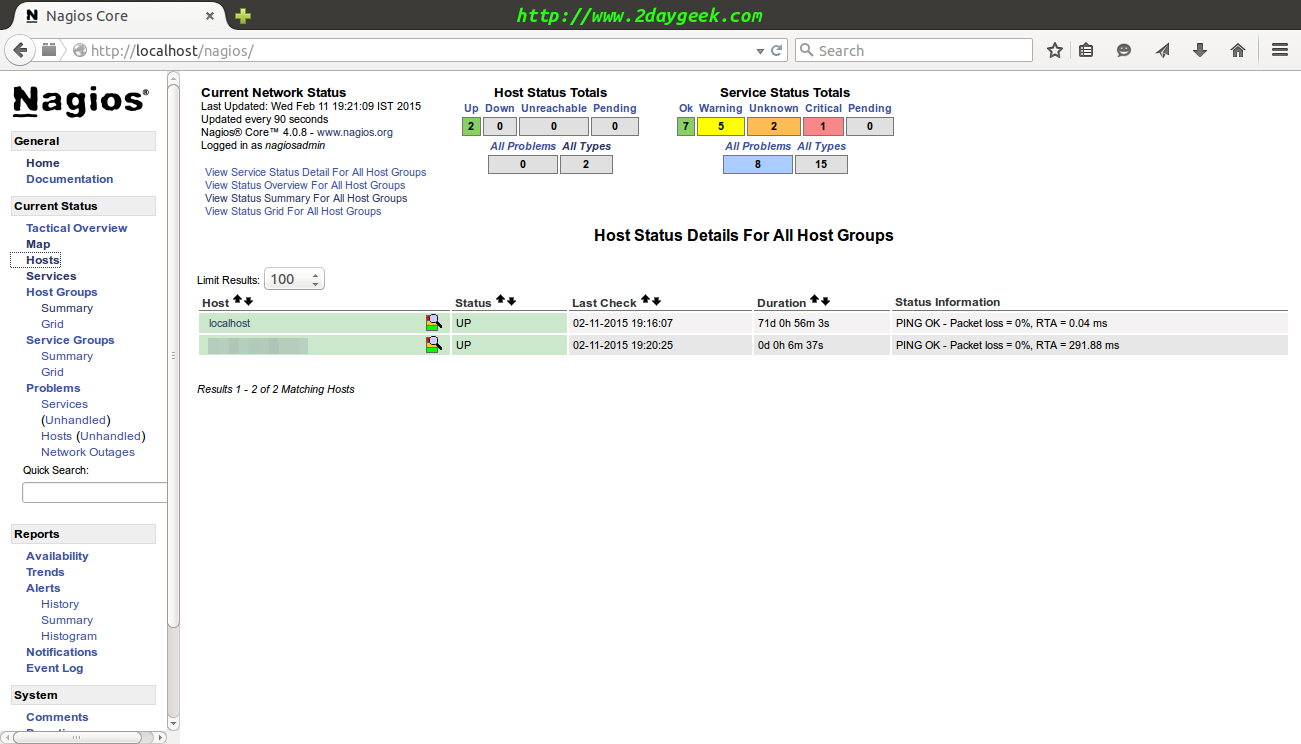Click the Nagios logo

81,100
